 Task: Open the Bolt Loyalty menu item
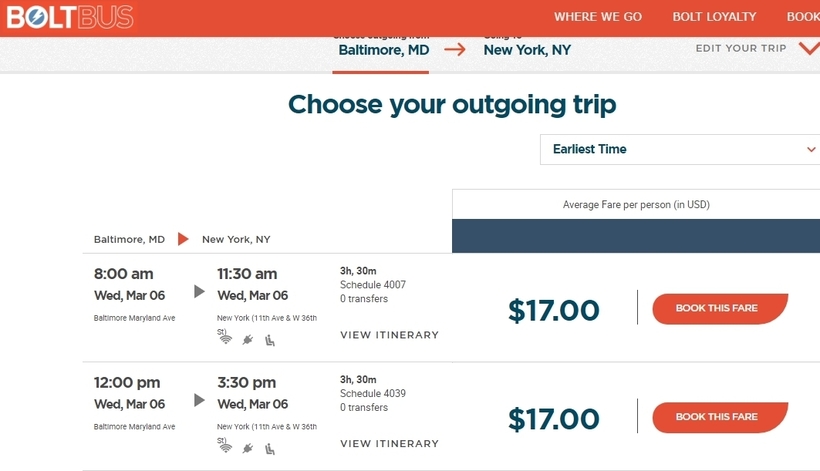[x=714, y=17]
